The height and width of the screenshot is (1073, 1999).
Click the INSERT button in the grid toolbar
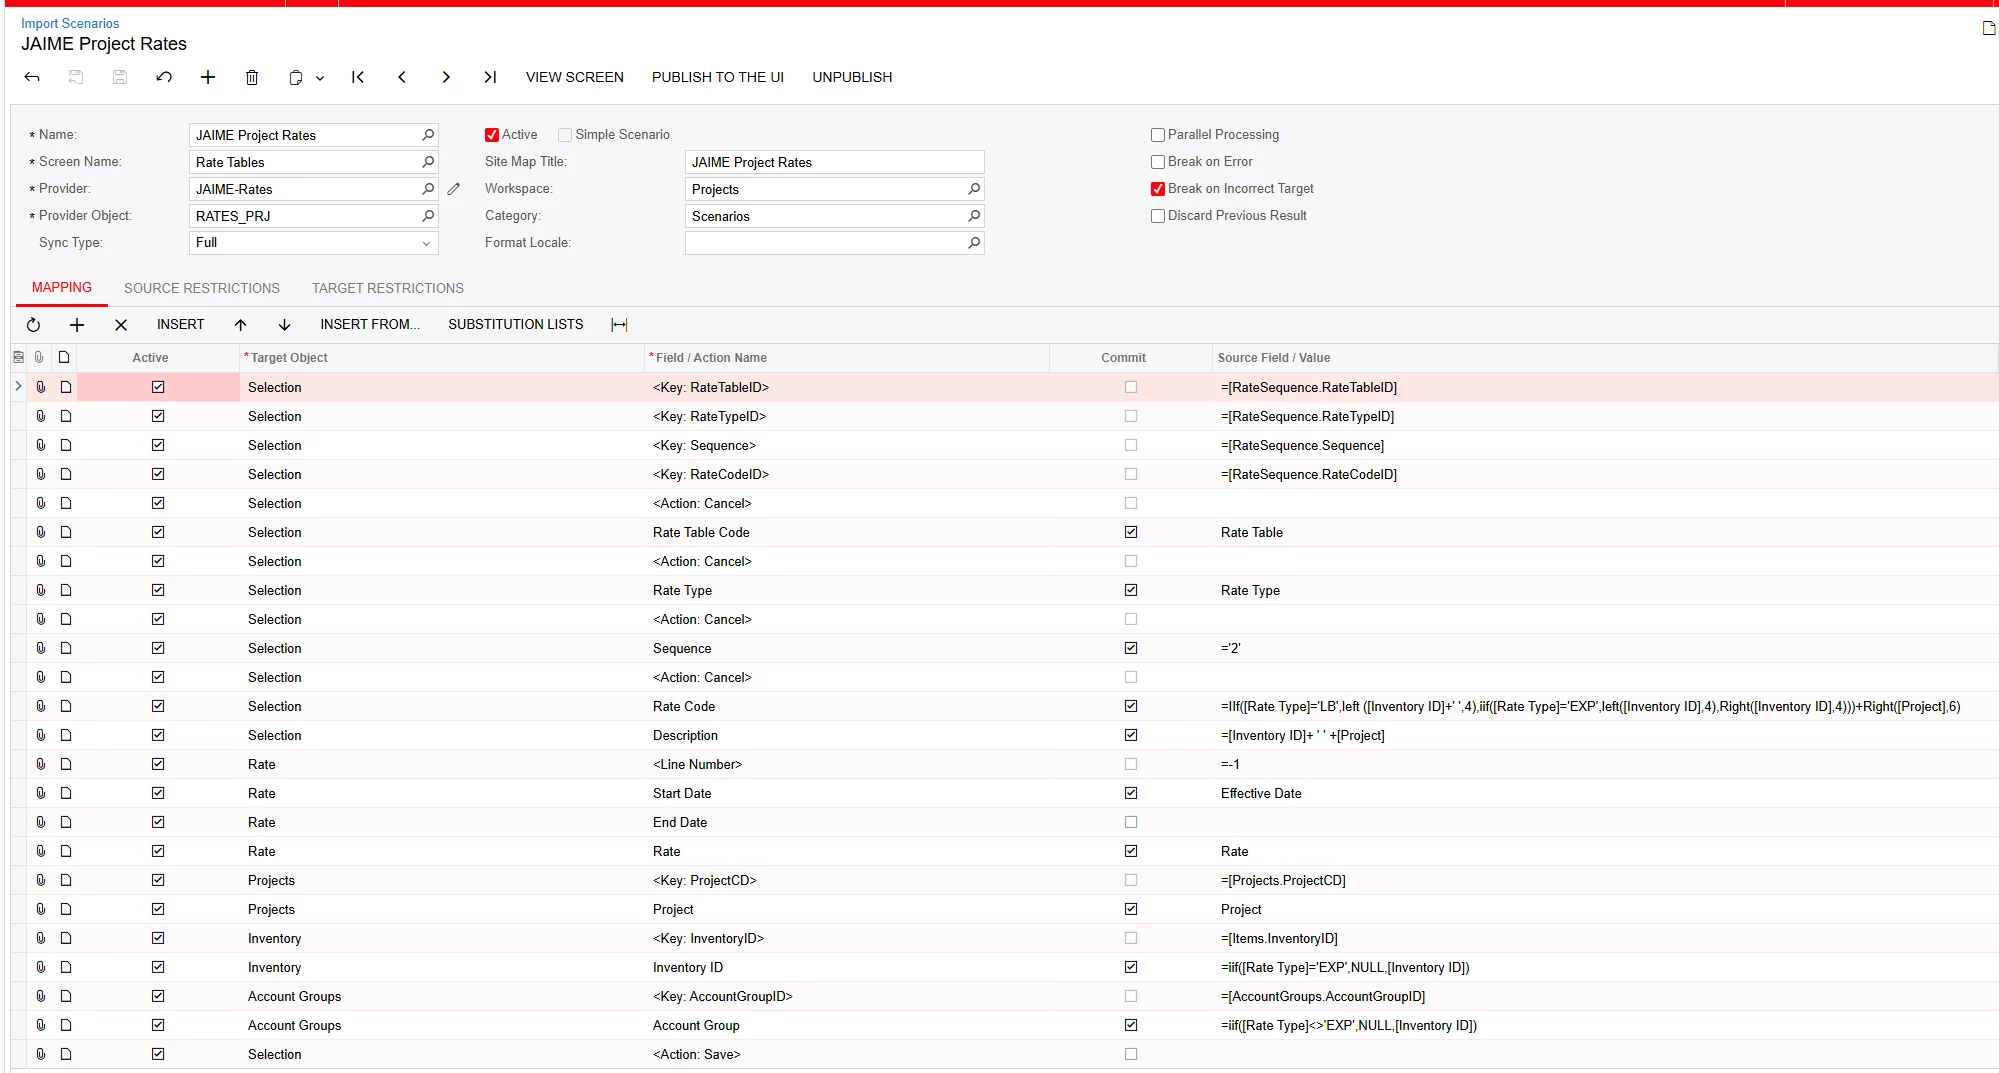[x=181, y=325]
